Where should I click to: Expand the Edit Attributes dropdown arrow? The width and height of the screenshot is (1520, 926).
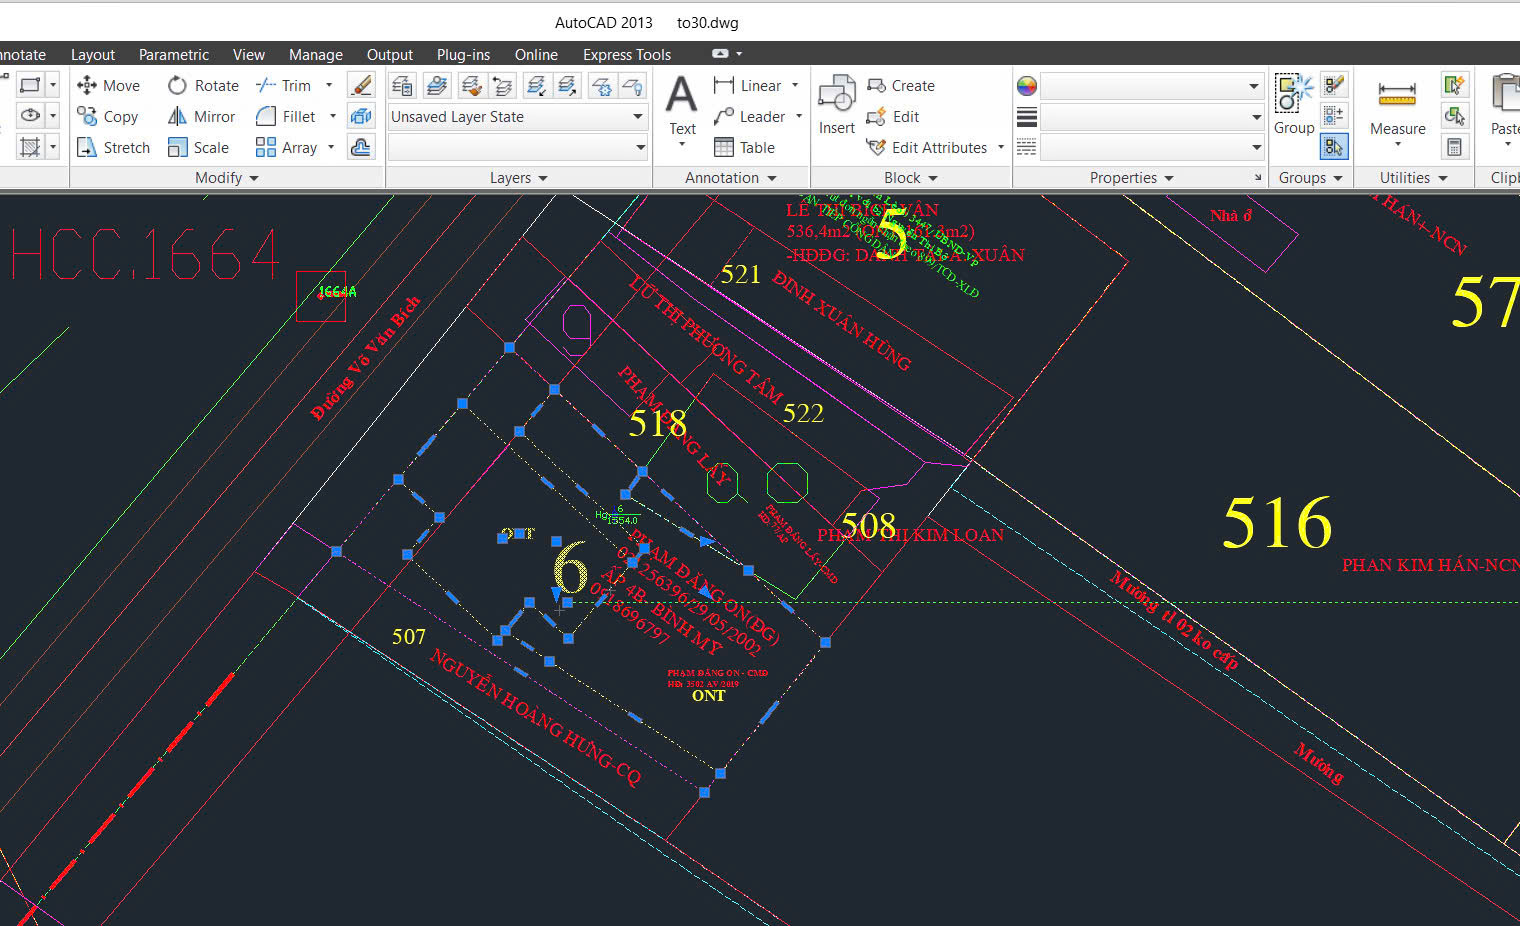[x=1001, y=148]
